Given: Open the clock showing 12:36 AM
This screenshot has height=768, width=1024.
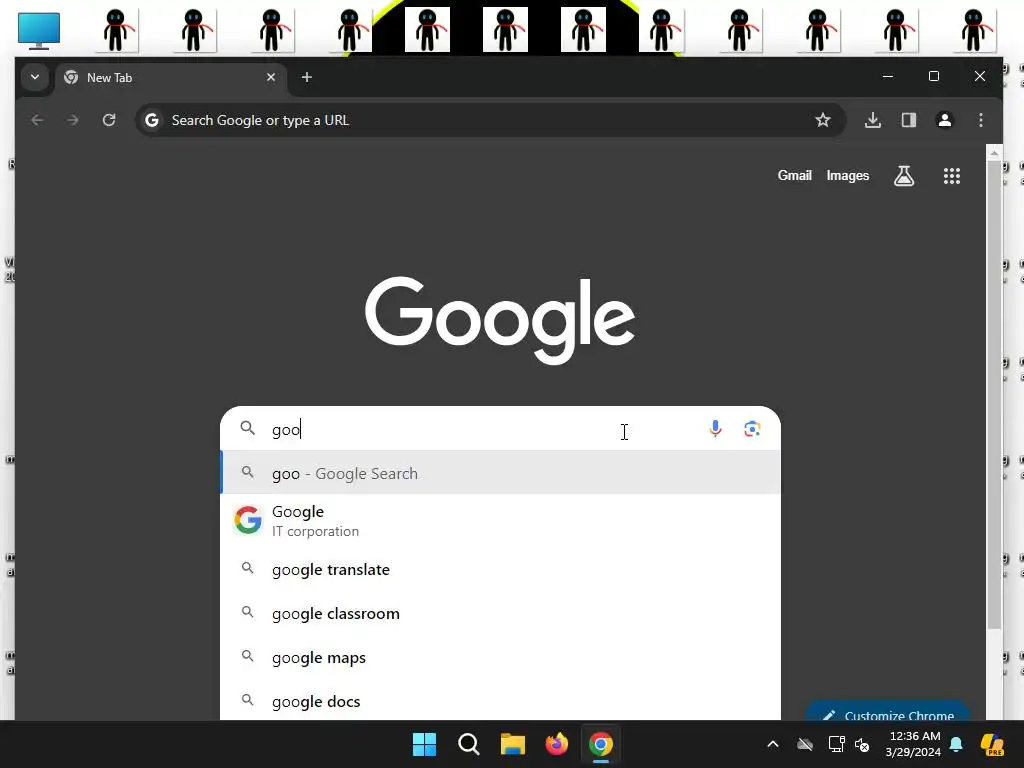Looking at the screenshot, I should (x=913, y=744).
